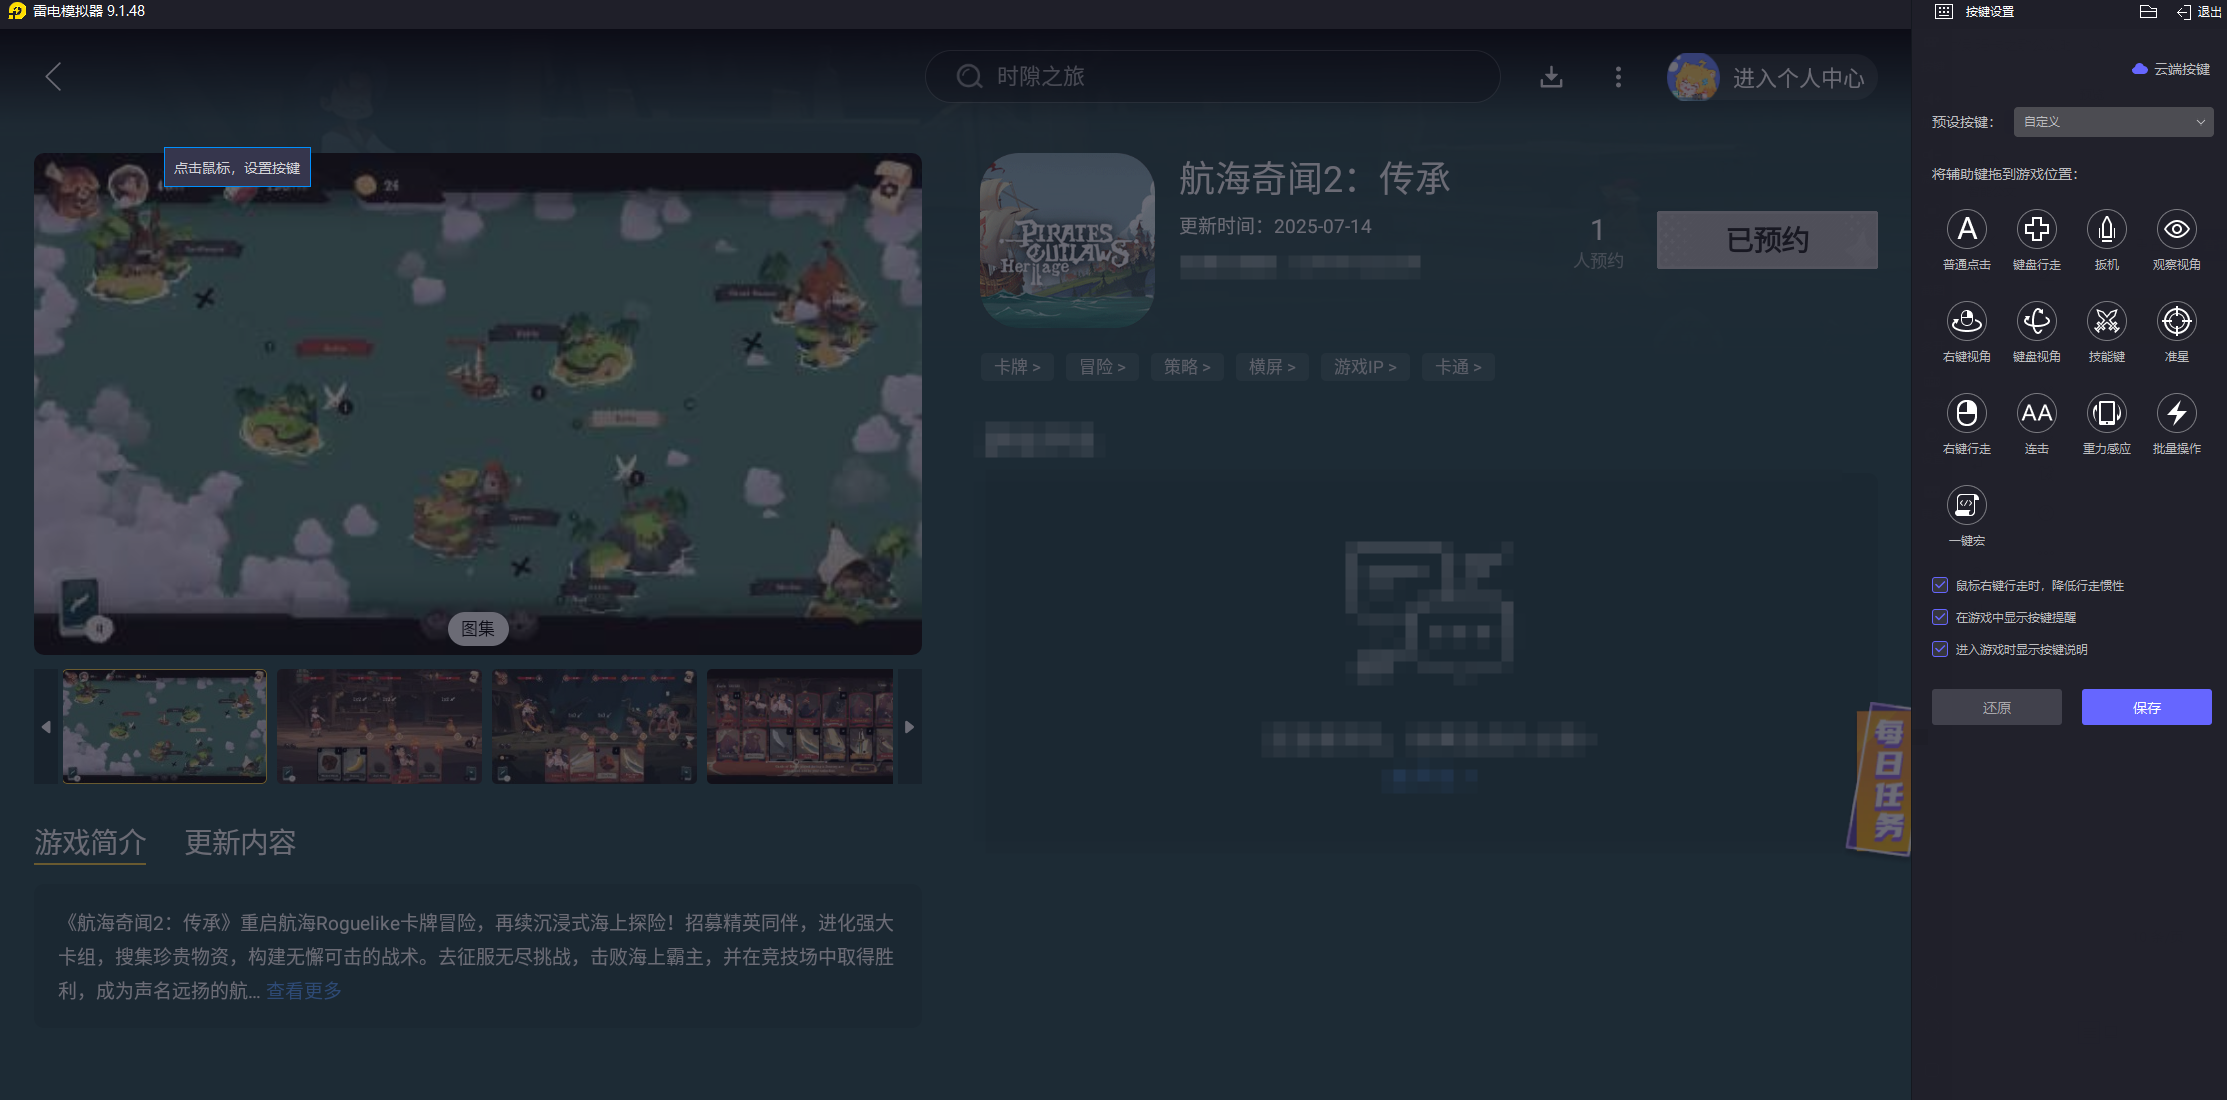Image resolution: width=2227 pixels, height=1100 pixels.
Task: Select the 准星 crosshair icon
Action: (2176, 321)
